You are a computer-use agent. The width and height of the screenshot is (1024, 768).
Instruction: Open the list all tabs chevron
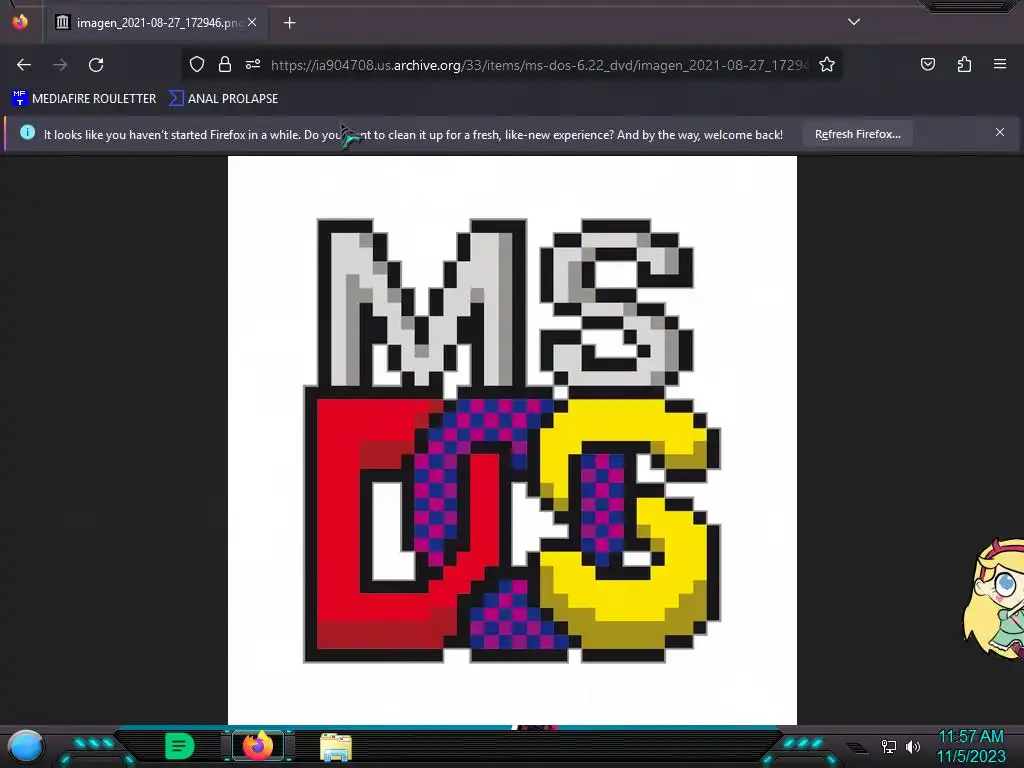pyautogui.click(x=854, y=22)
